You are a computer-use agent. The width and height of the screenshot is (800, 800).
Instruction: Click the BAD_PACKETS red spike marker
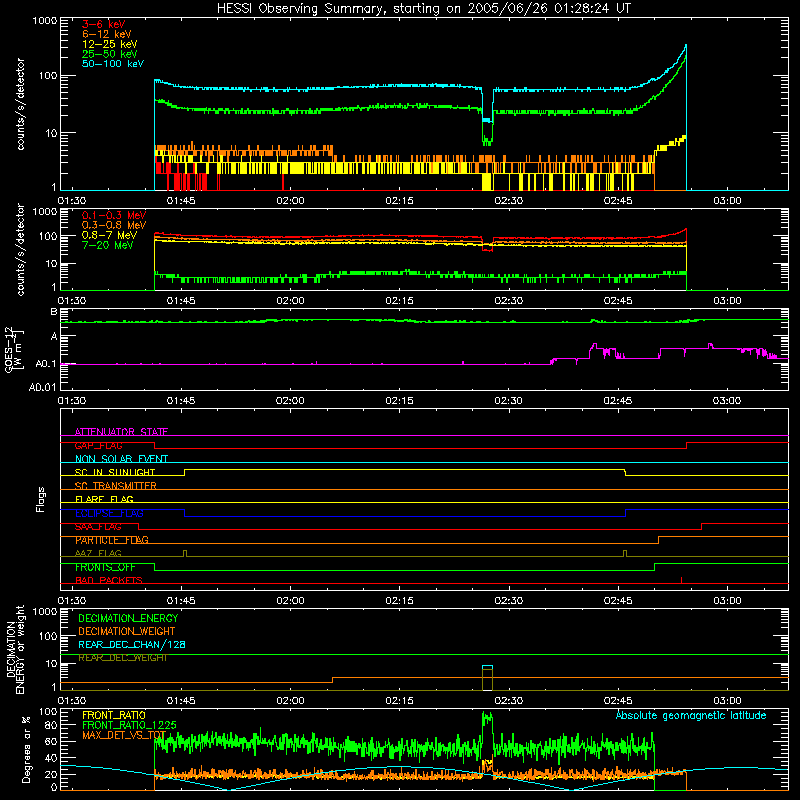pyautogui.click(x=681, y=580)
